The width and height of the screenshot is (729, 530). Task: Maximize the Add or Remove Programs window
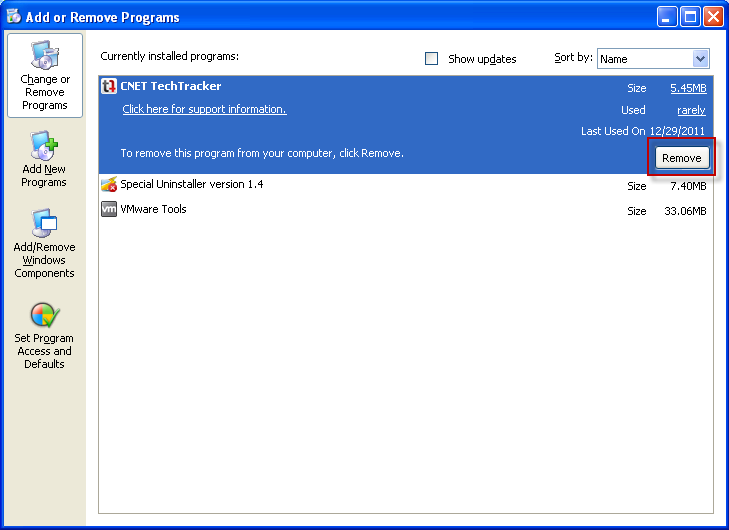point(690,17)
